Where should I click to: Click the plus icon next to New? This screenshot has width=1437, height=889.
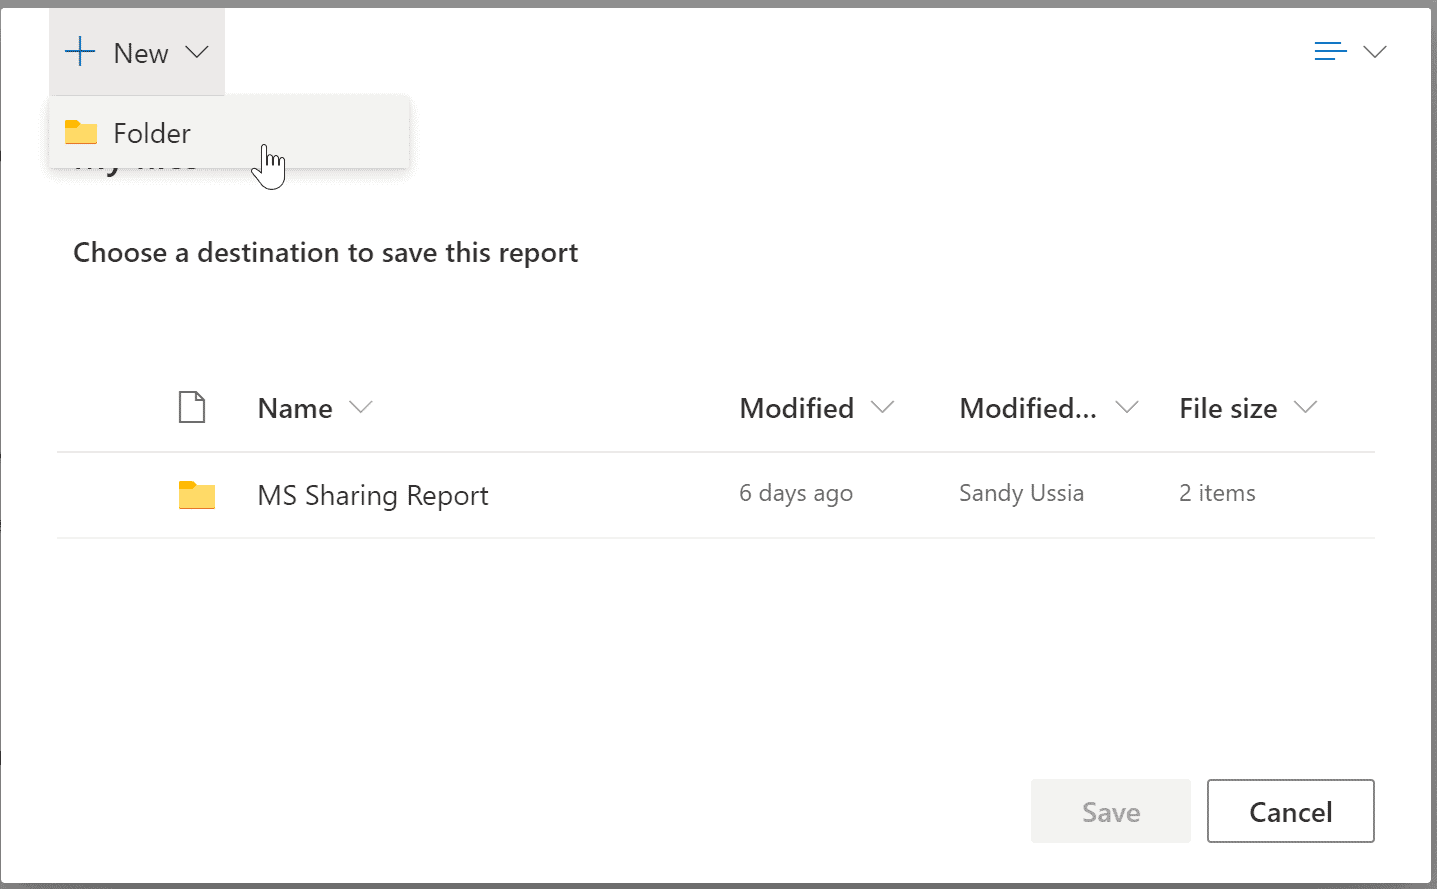[x=79, y=52]
